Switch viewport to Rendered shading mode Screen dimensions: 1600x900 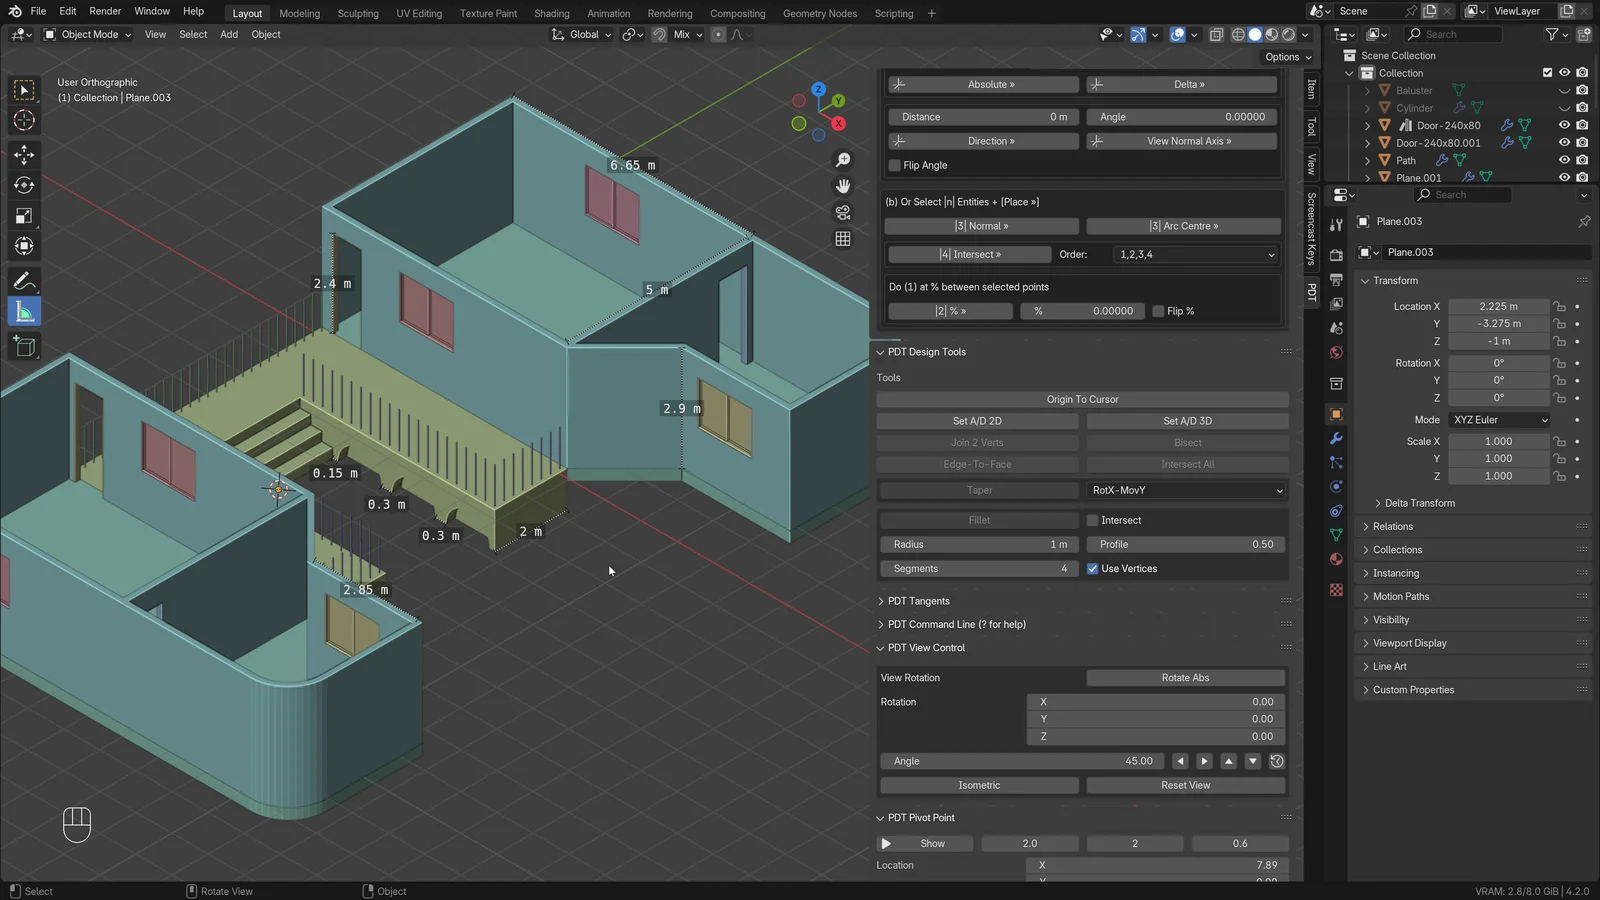tap(1289, 34)
